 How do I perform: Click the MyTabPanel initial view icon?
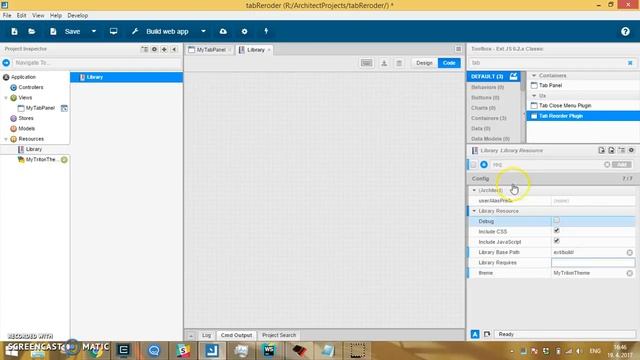point(64,108)
